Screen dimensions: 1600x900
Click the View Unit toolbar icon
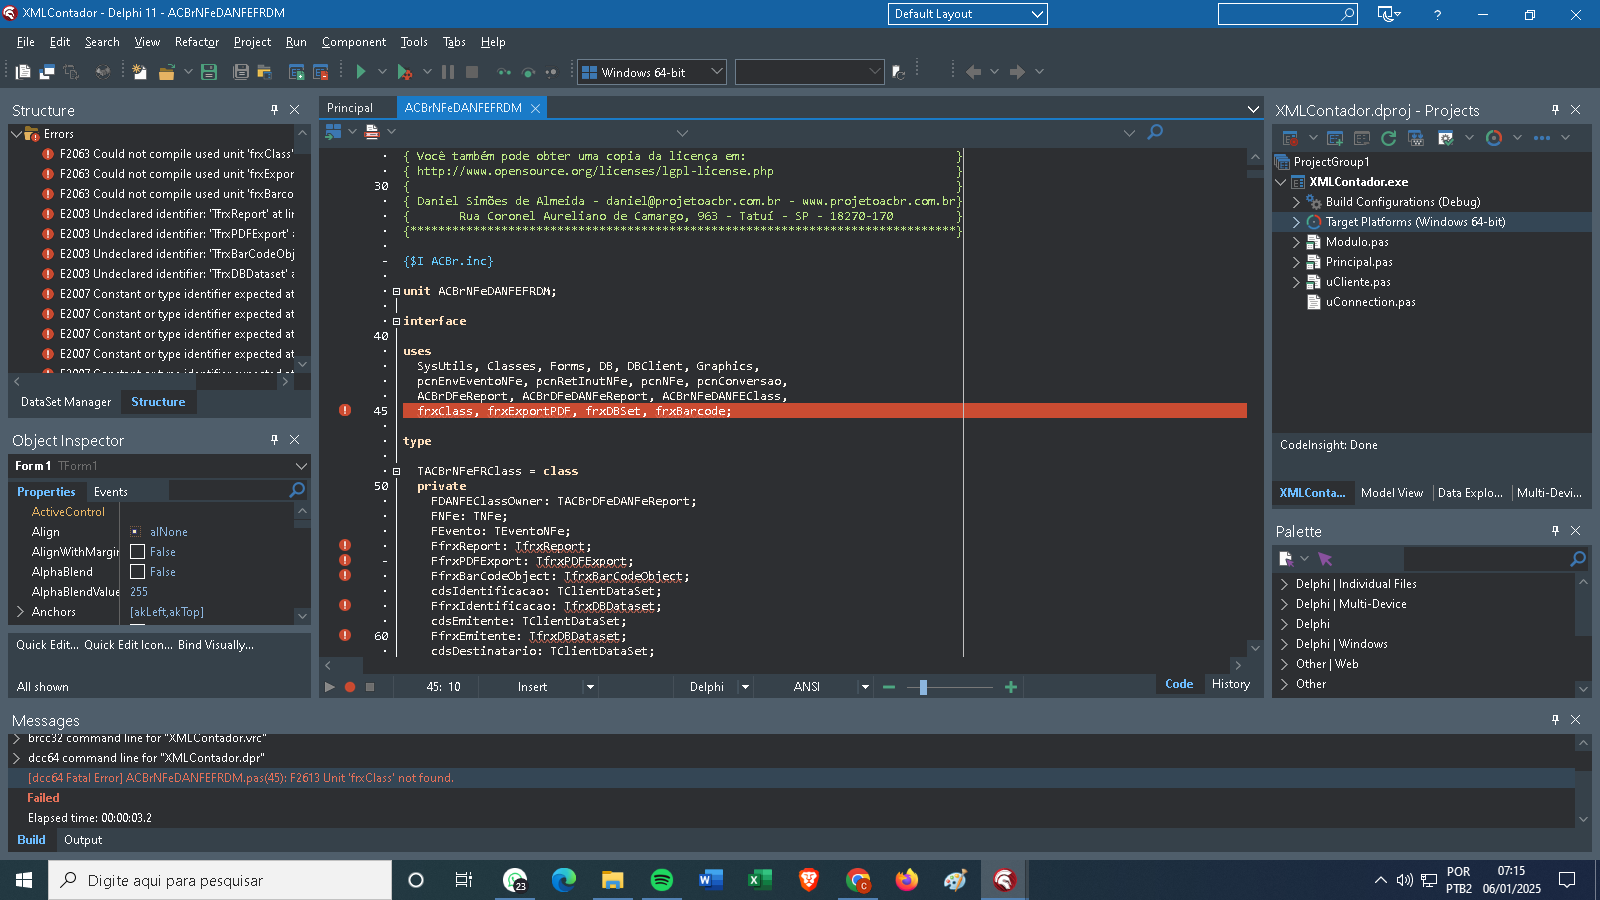coord(23,72)
